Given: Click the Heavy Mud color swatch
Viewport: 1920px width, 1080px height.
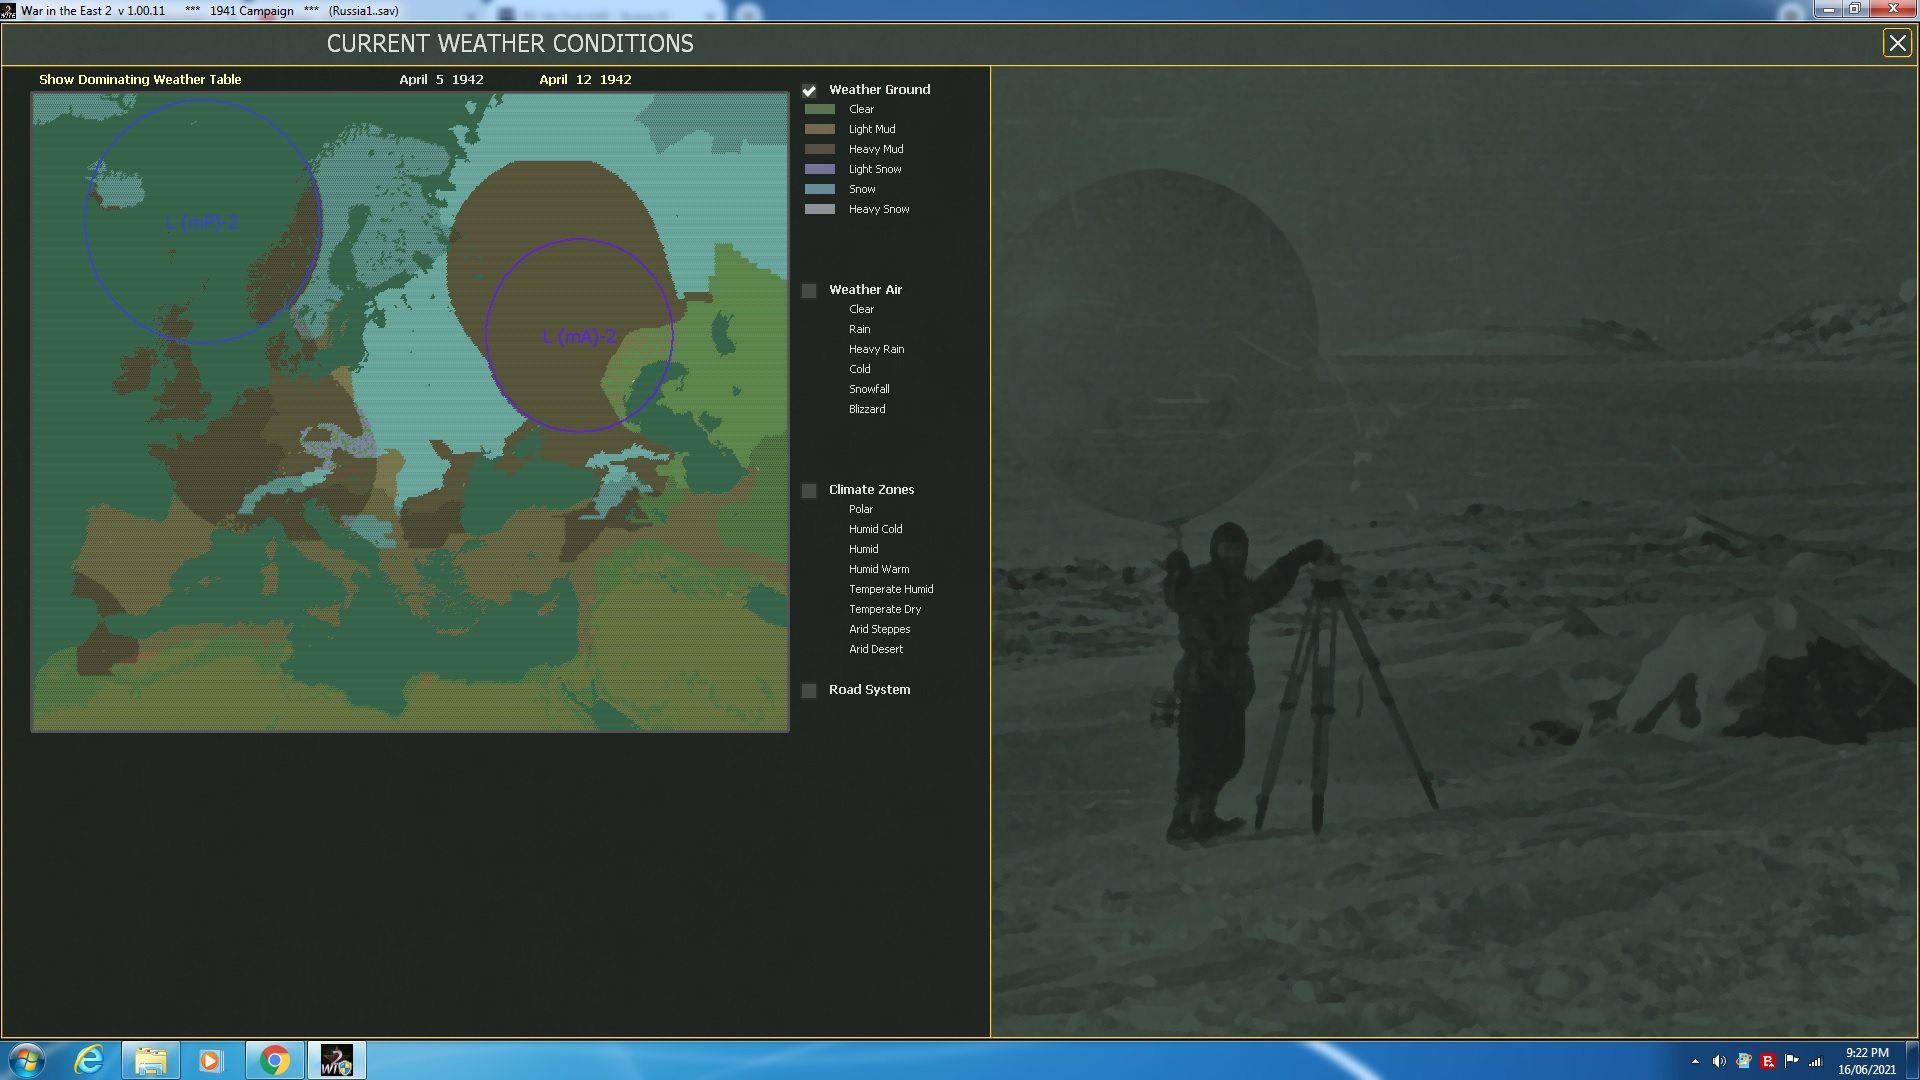Looking at the screenshot, I should point(820,149).
